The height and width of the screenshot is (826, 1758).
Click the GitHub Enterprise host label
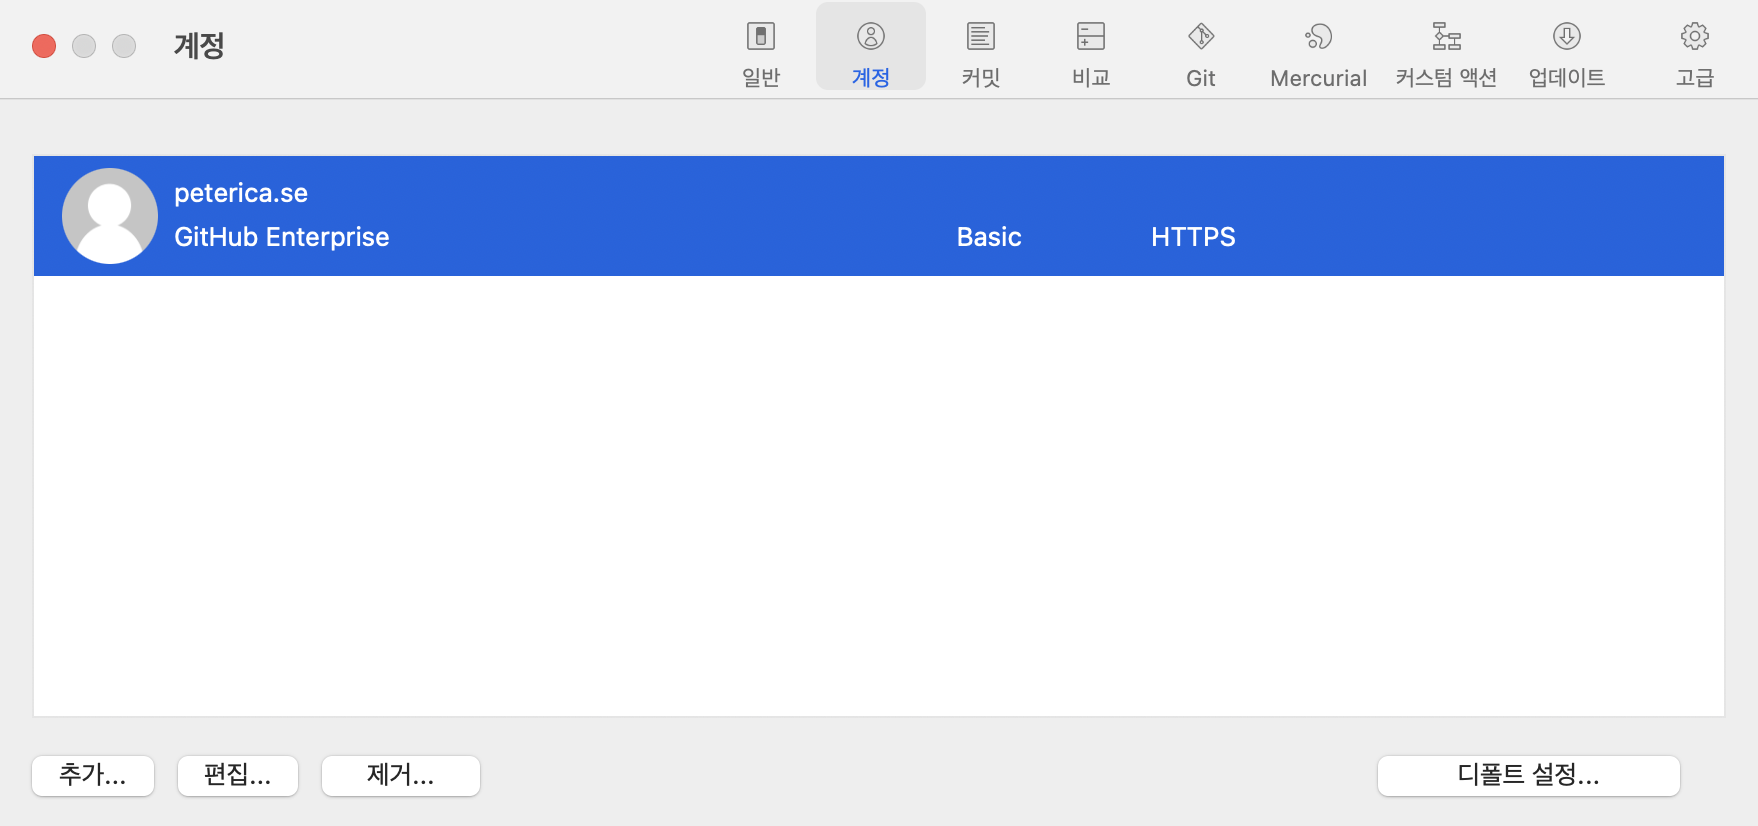(x=282, y=237)
